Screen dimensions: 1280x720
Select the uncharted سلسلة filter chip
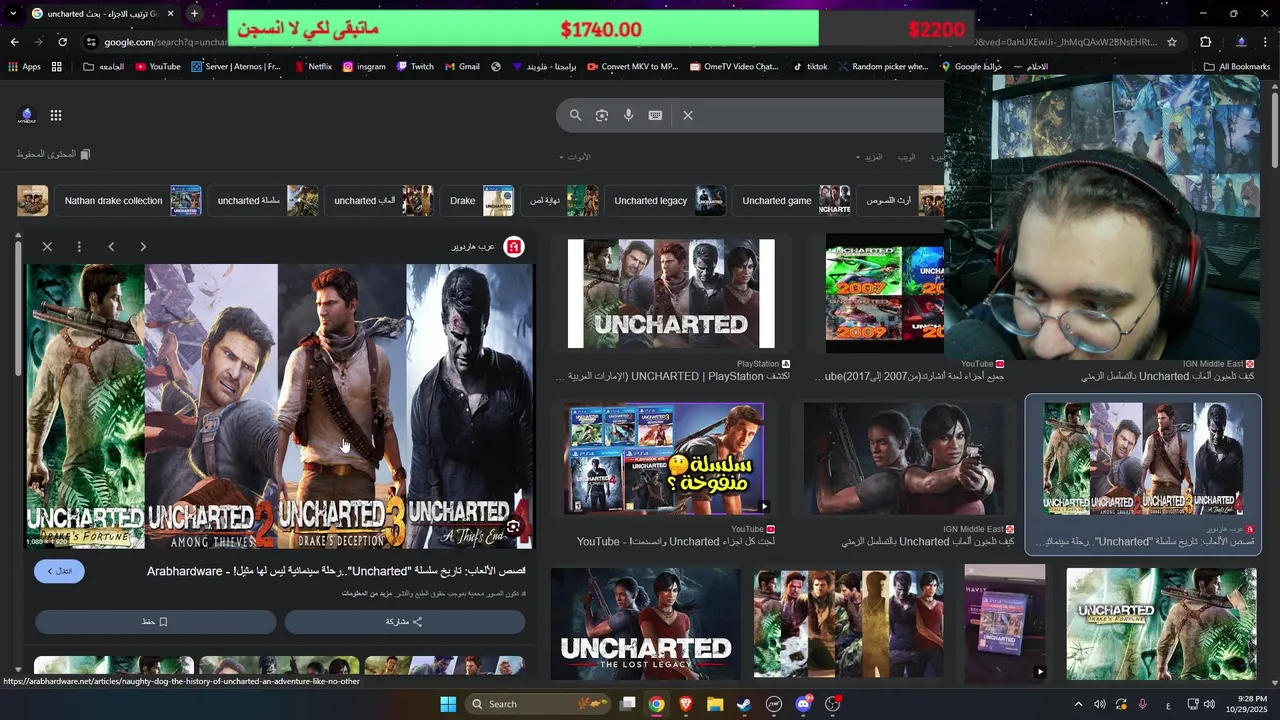[x=266, y=201]
